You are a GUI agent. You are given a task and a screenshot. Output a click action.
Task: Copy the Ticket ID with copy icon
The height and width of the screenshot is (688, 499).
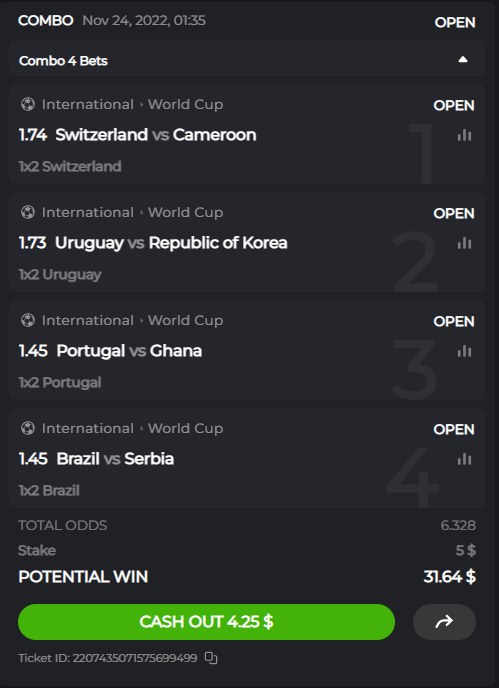click(x=211, y=658)
